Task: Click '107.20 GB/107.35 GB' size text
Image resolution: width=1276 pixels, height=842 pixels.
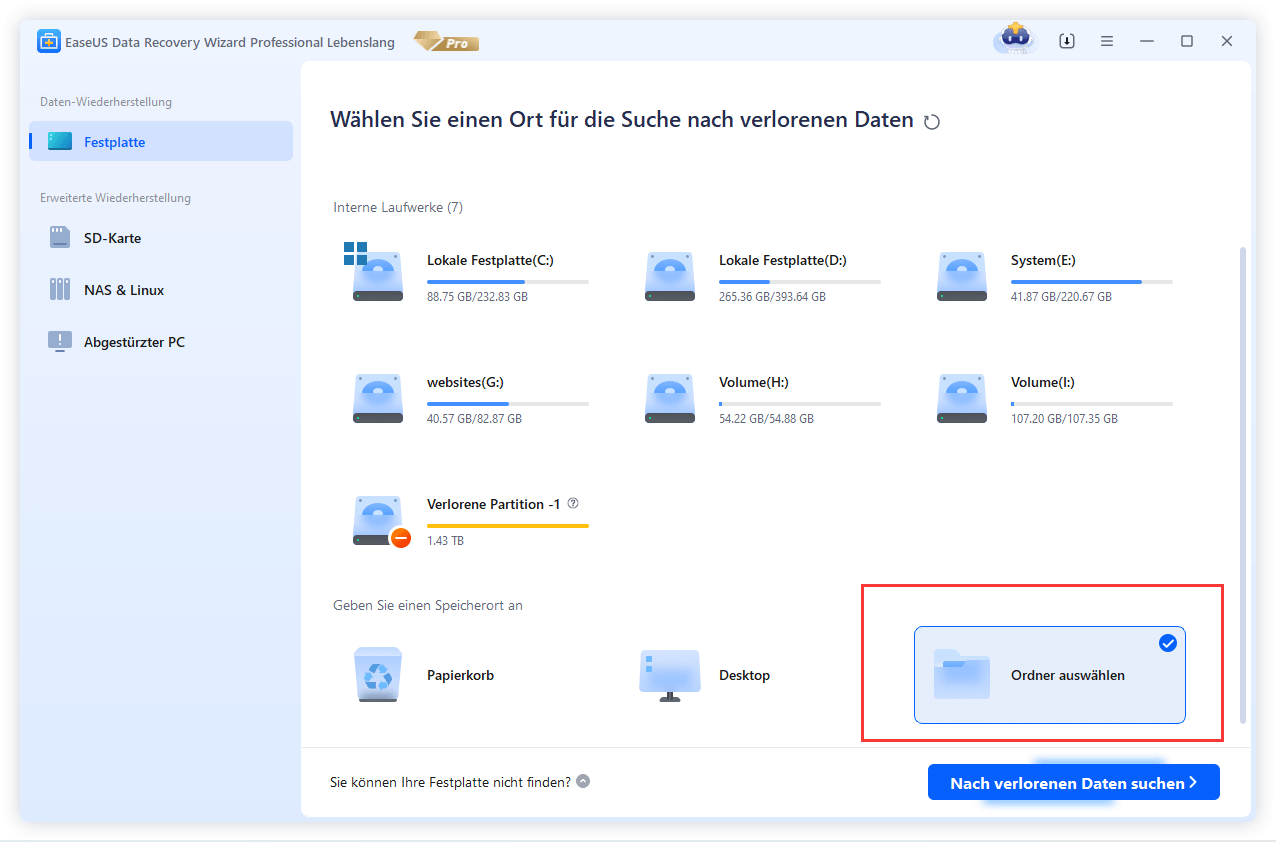Action: click(x=1064, y=419)
